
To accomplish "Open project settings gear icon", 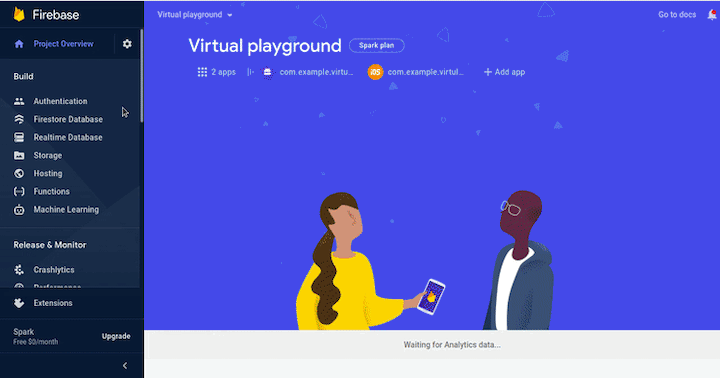I will (127, 44).
